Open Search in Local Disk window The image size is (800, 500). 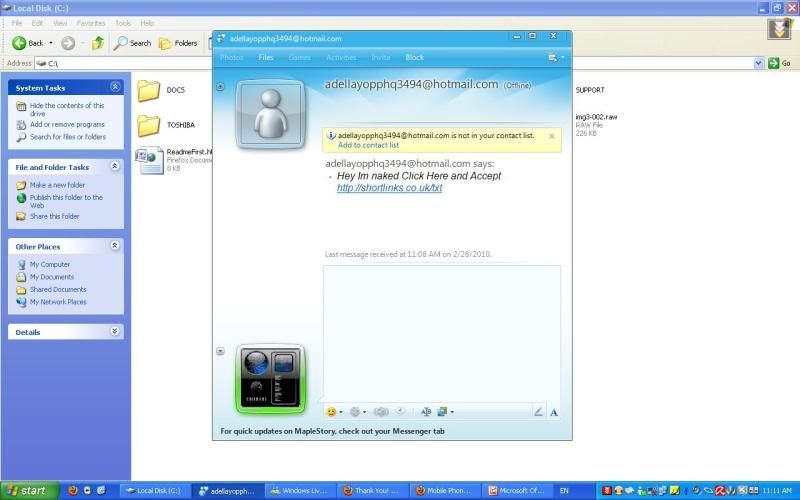(x=133, y=43)
